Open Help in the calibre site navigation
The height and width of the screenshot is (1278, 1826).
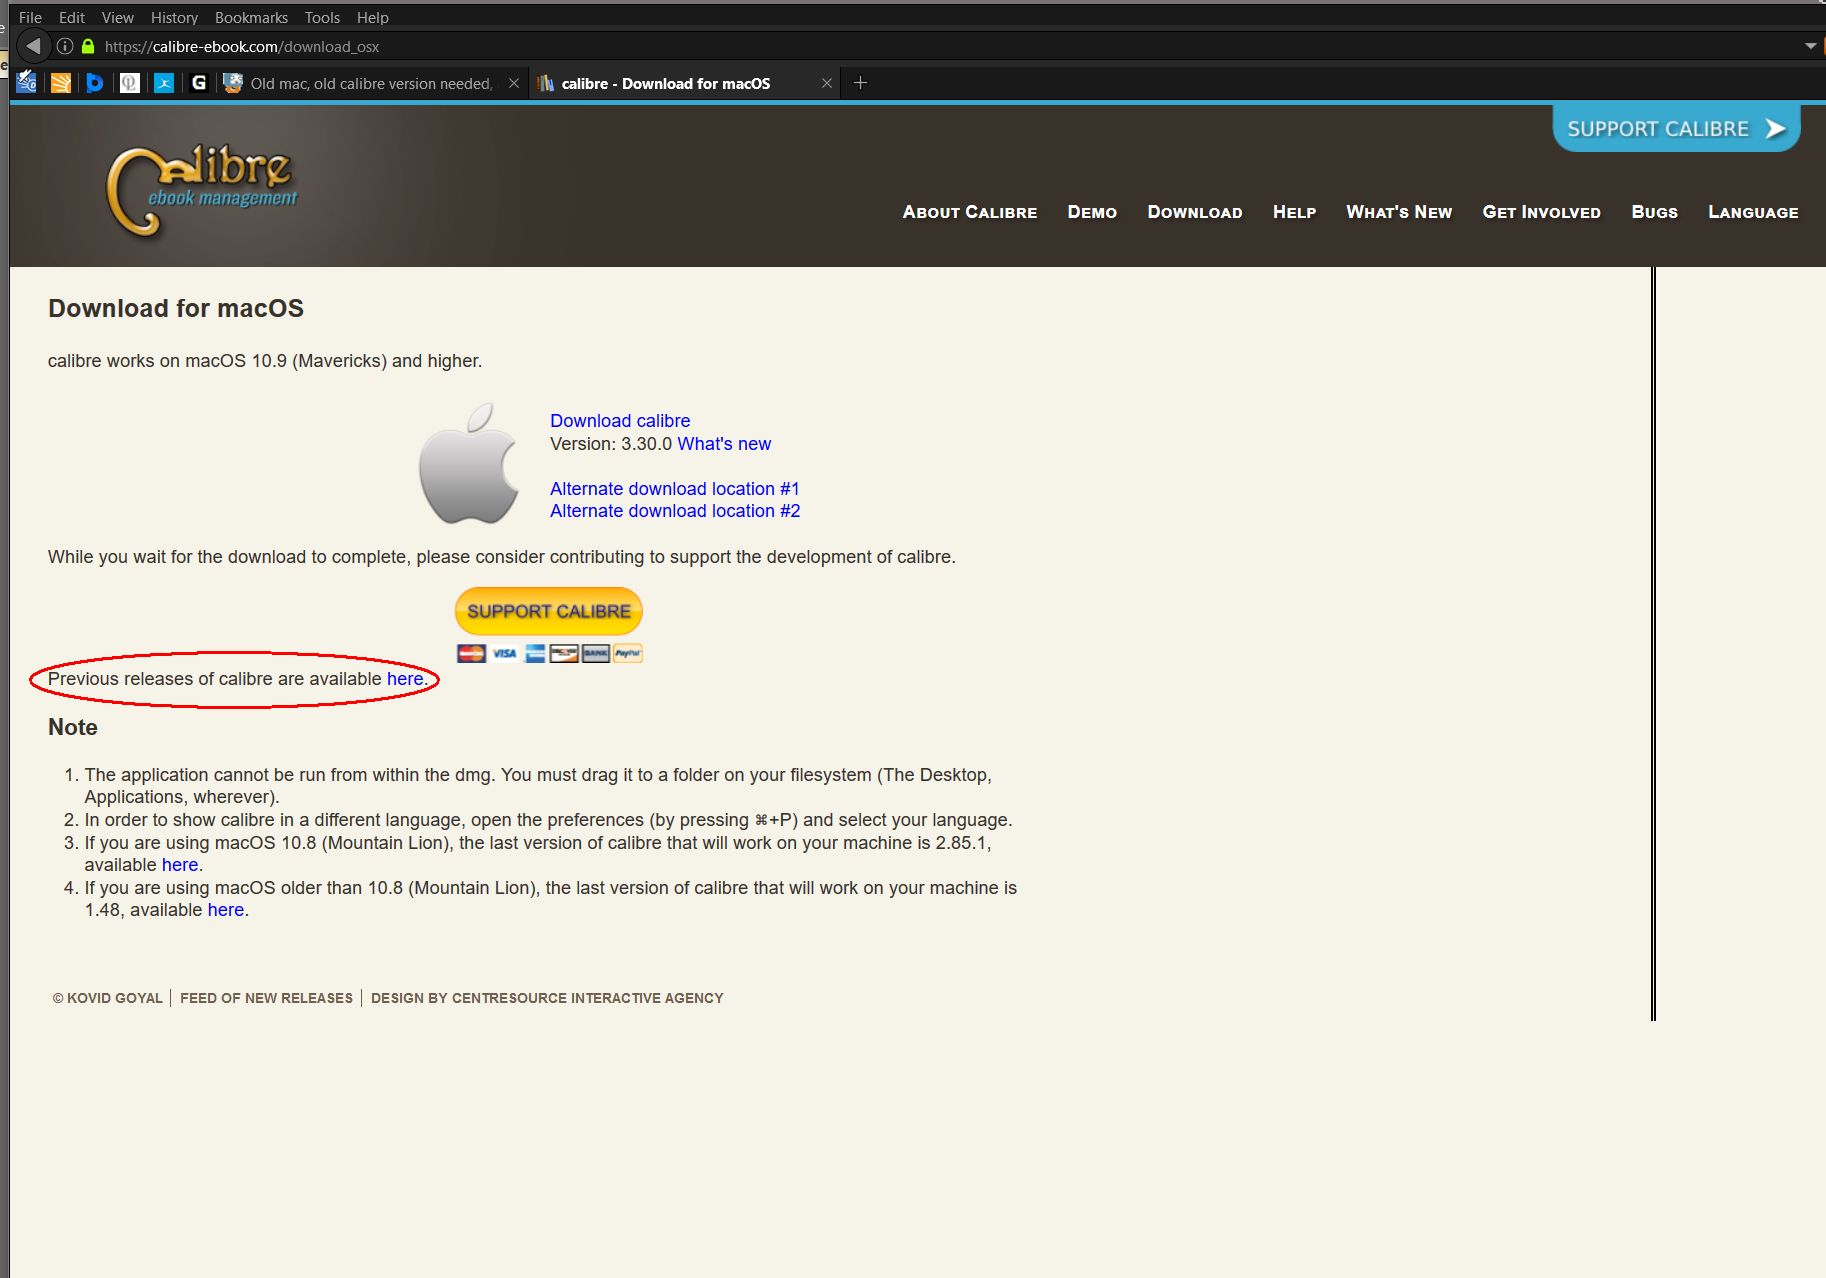click(1294, 212)
